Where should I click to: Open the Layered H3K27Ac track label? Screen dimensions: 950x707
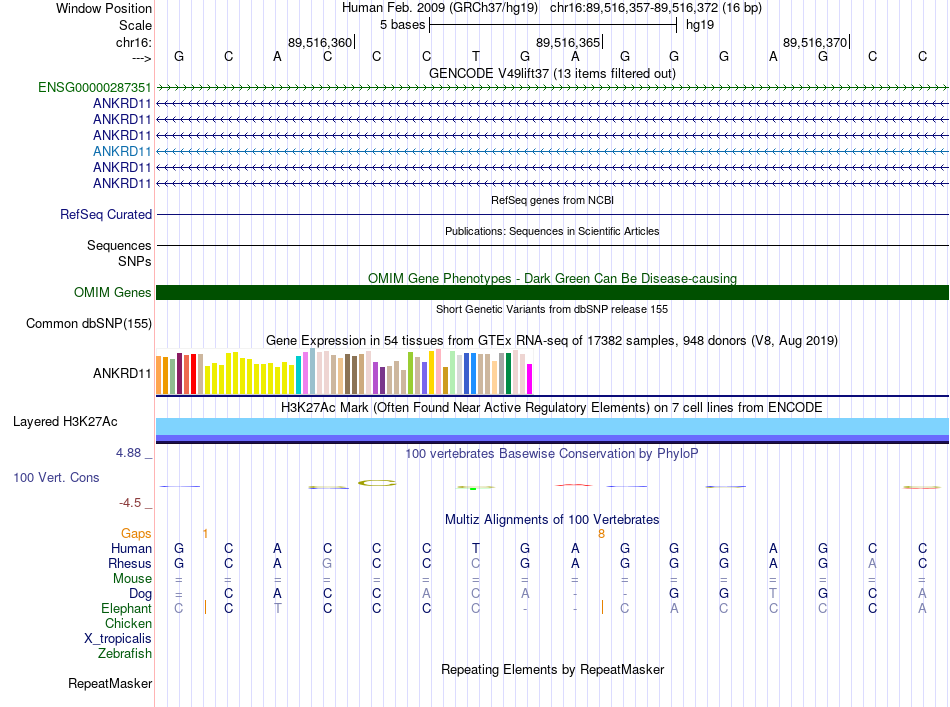pyautogui.click(x=65, y=421)
